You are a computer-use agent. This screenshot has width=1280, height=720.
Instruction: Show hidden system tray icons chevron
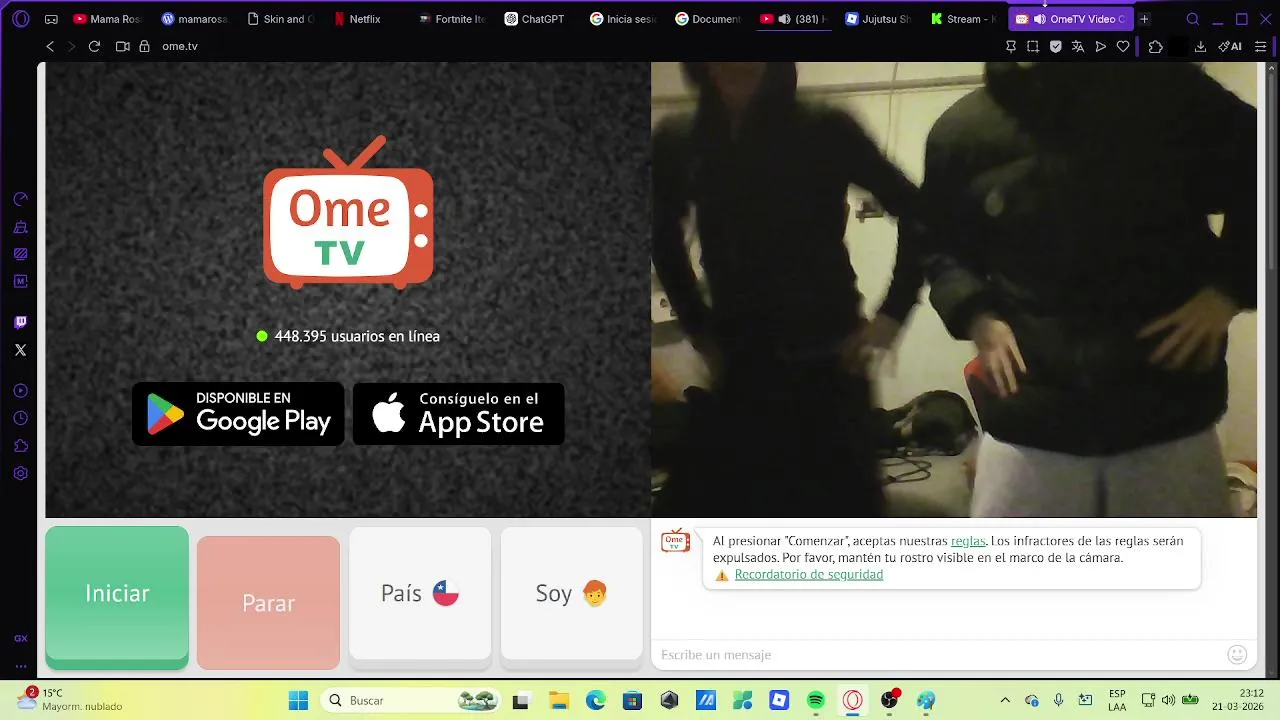(1005, 700)
